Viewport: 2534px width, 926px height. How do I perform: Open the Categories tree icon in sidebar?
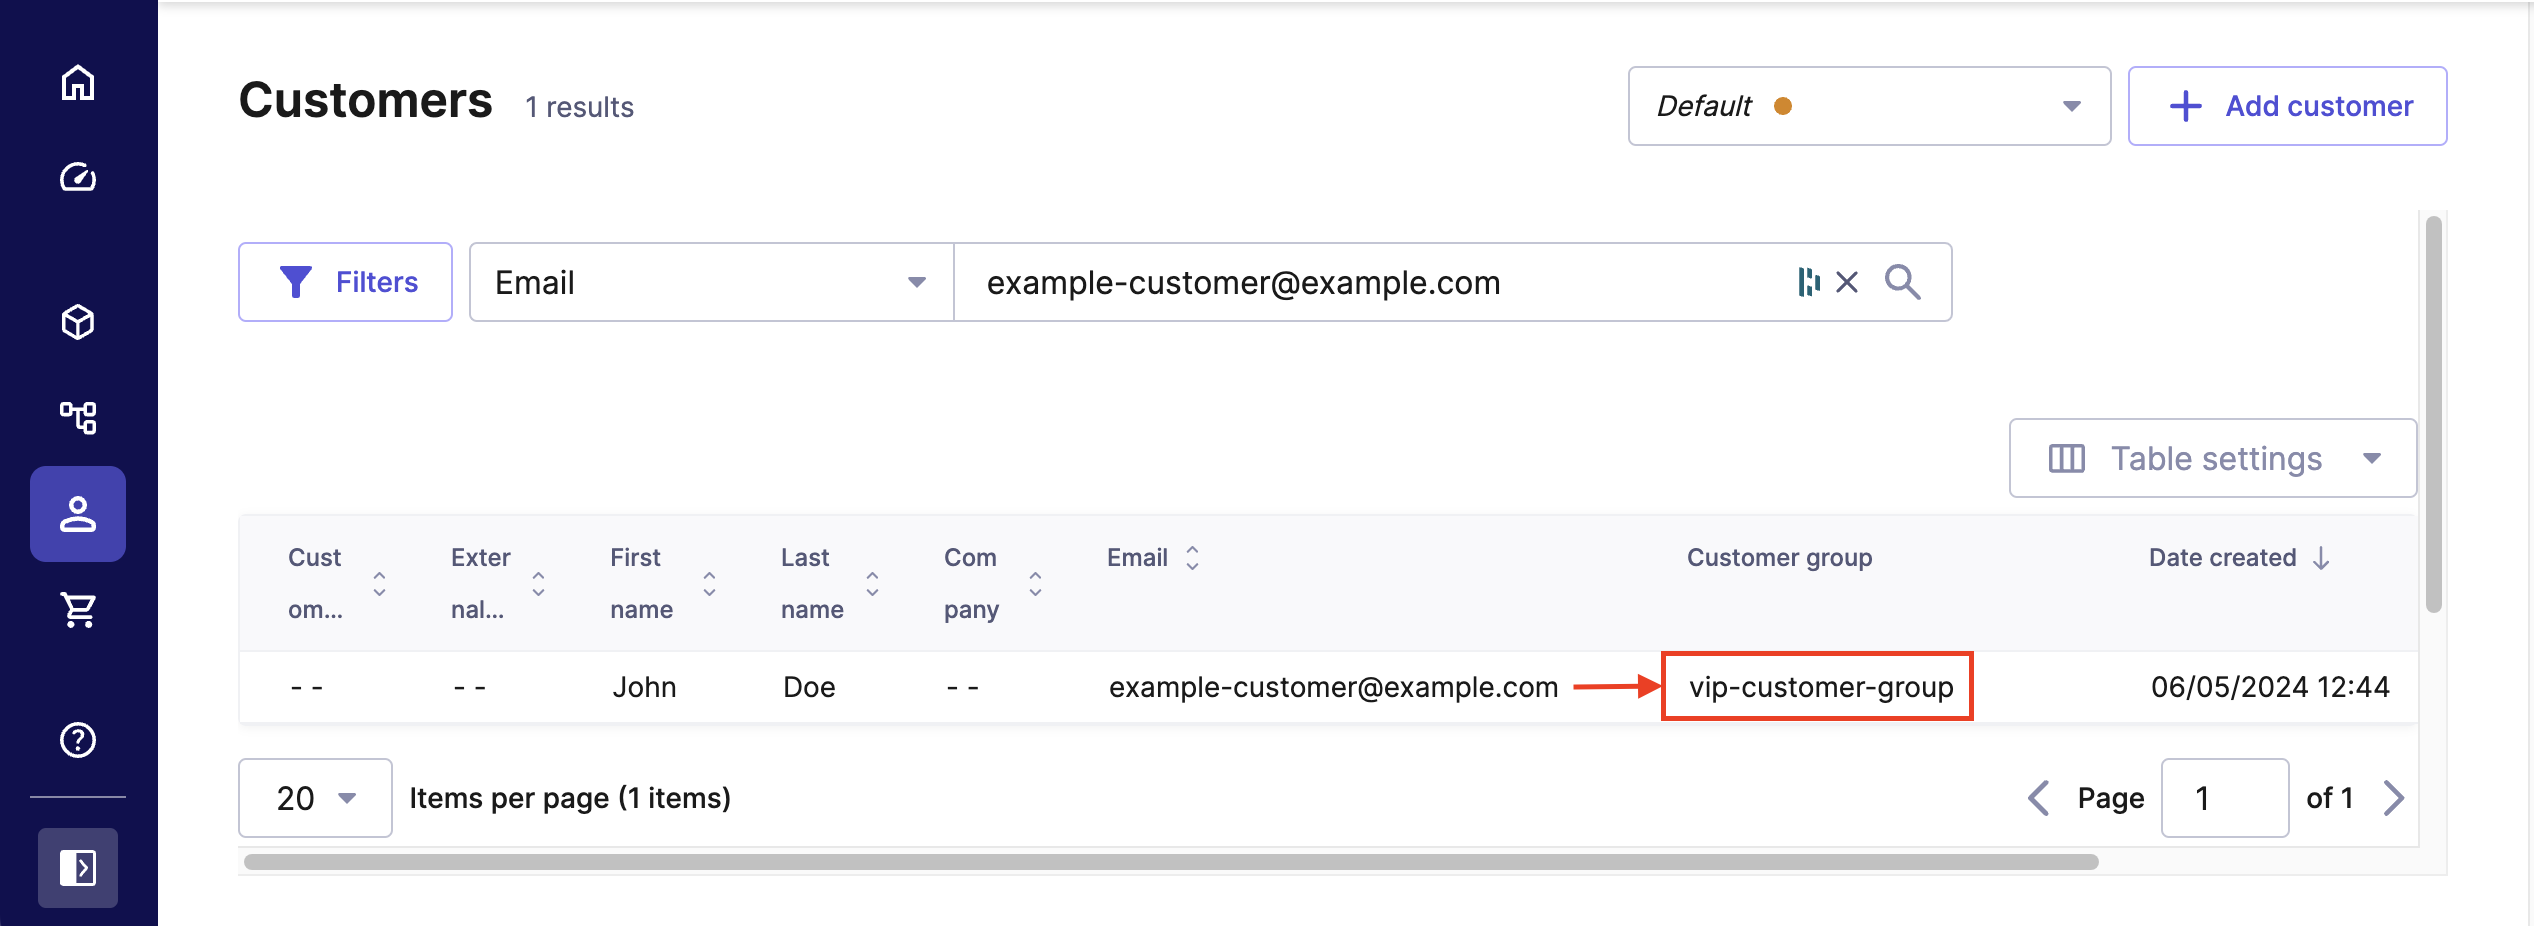78,417
